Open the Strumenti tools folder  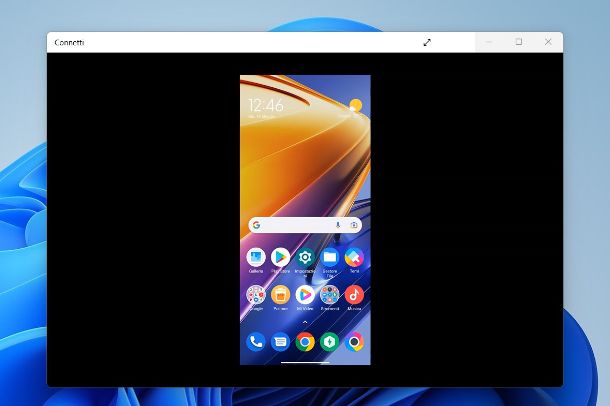(330, 295)
